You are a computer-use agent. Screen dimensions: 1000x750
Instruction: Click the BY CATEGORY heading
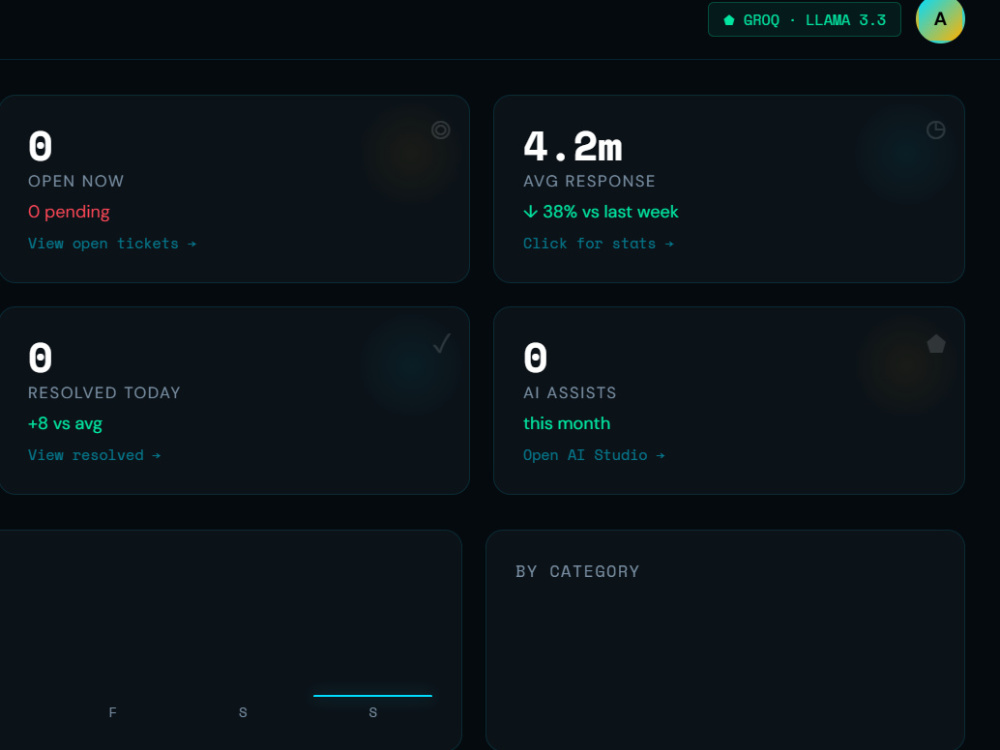pos(577,571)
